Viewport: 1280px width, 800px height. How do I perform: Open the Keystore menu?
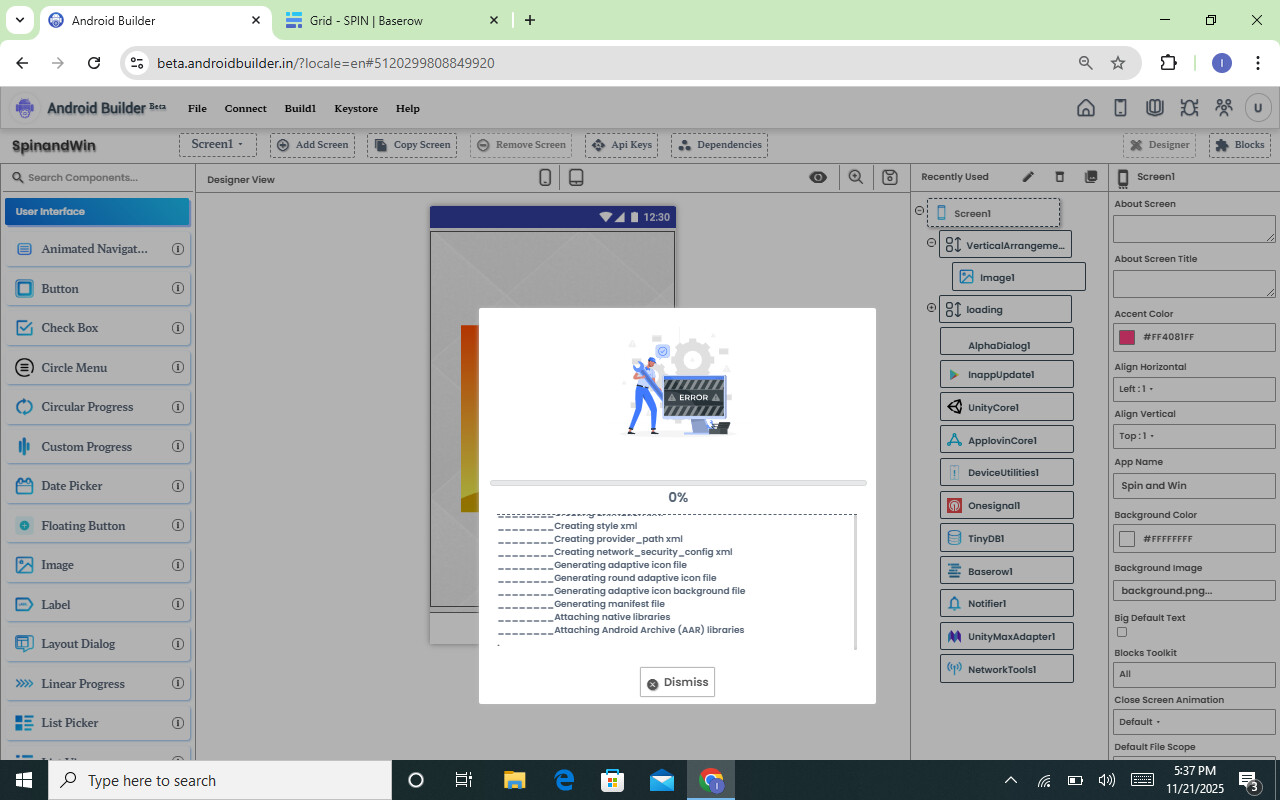tap(356, 108)
